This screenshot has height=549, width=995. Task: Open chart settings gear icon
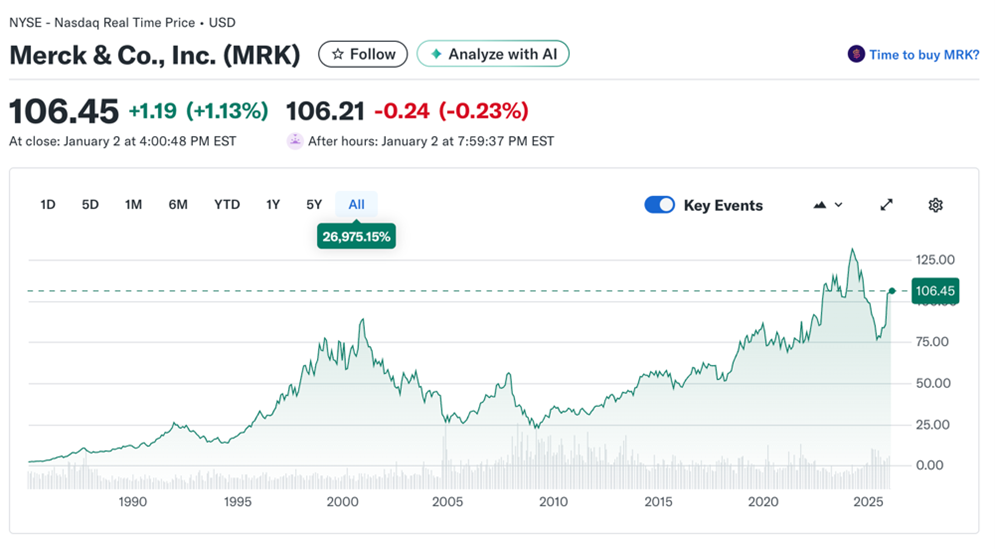tap(935, 205)
